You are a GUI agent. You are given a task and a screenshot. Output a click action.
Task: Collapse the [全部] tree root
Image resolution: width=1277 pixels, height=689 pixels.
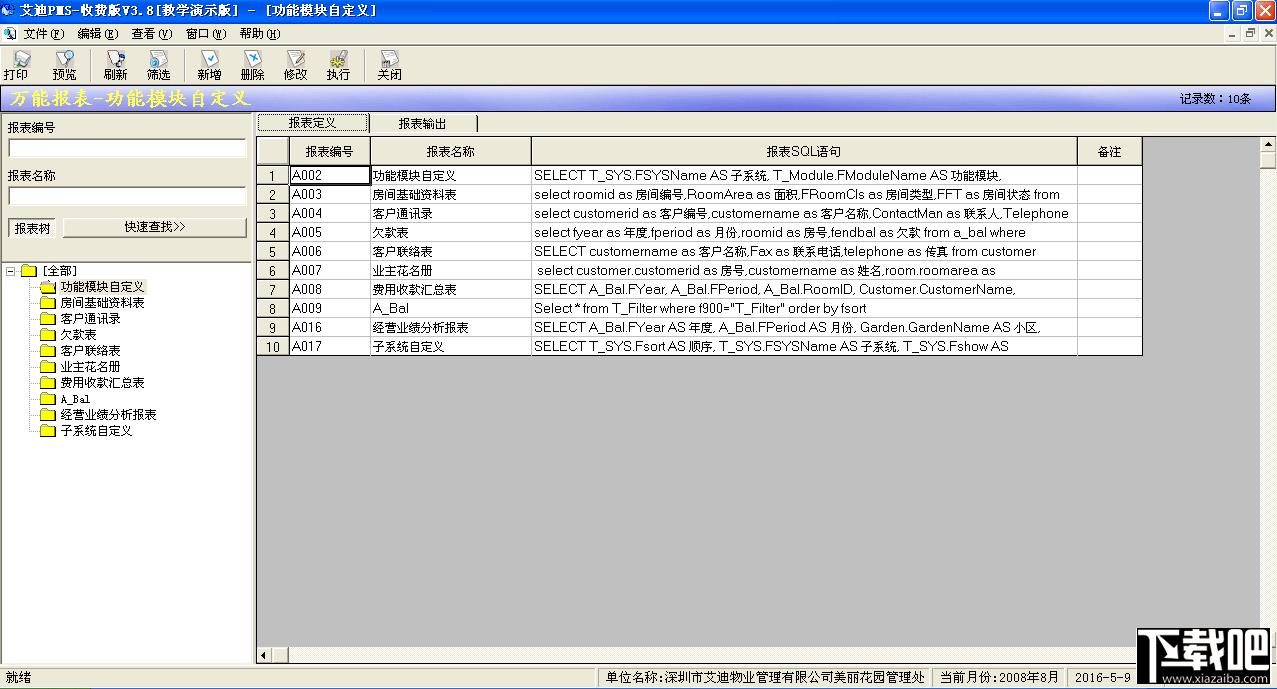pos(10,271)
